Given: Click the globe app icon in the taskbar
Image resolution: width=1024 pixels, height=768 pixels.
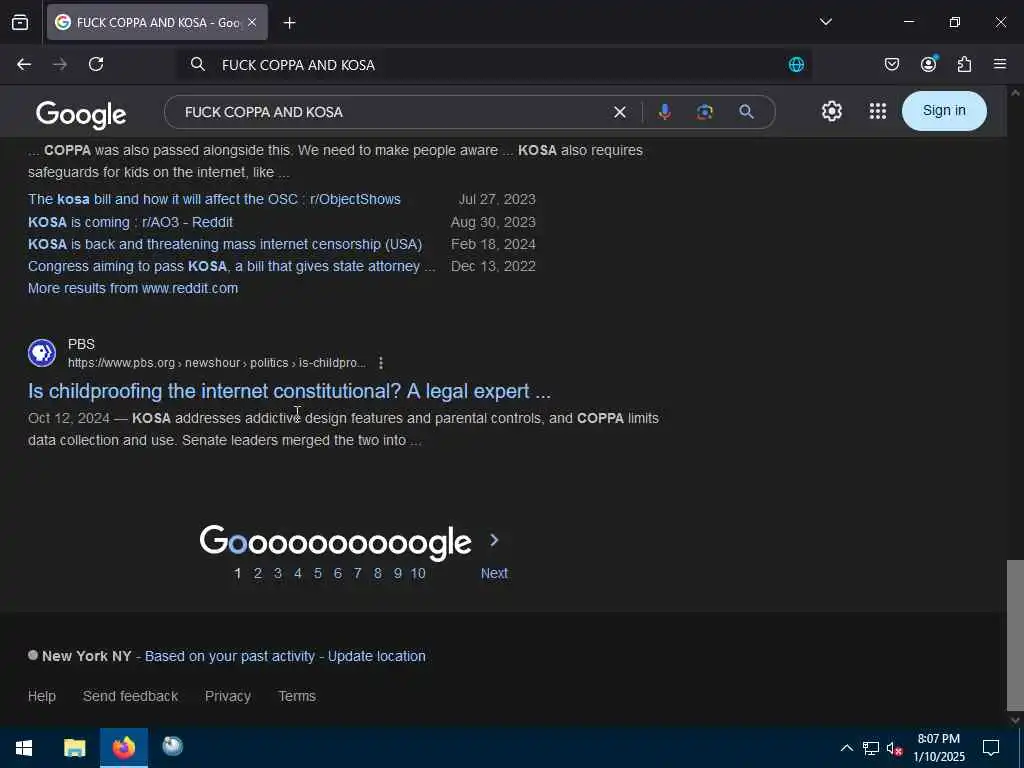Looking at the screenshot, I should click(172, 746).
